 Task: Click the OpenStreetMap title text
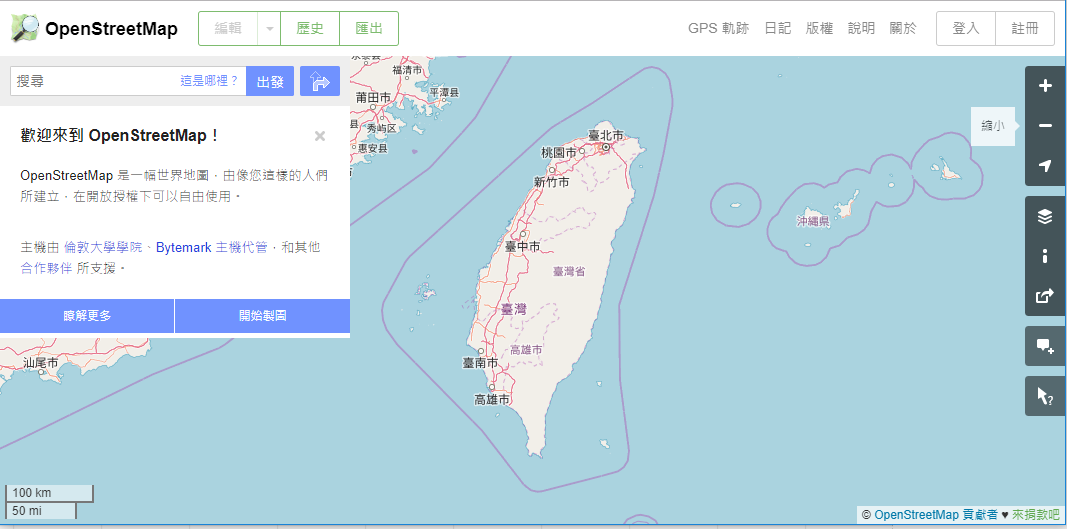(x=112, y=29)
